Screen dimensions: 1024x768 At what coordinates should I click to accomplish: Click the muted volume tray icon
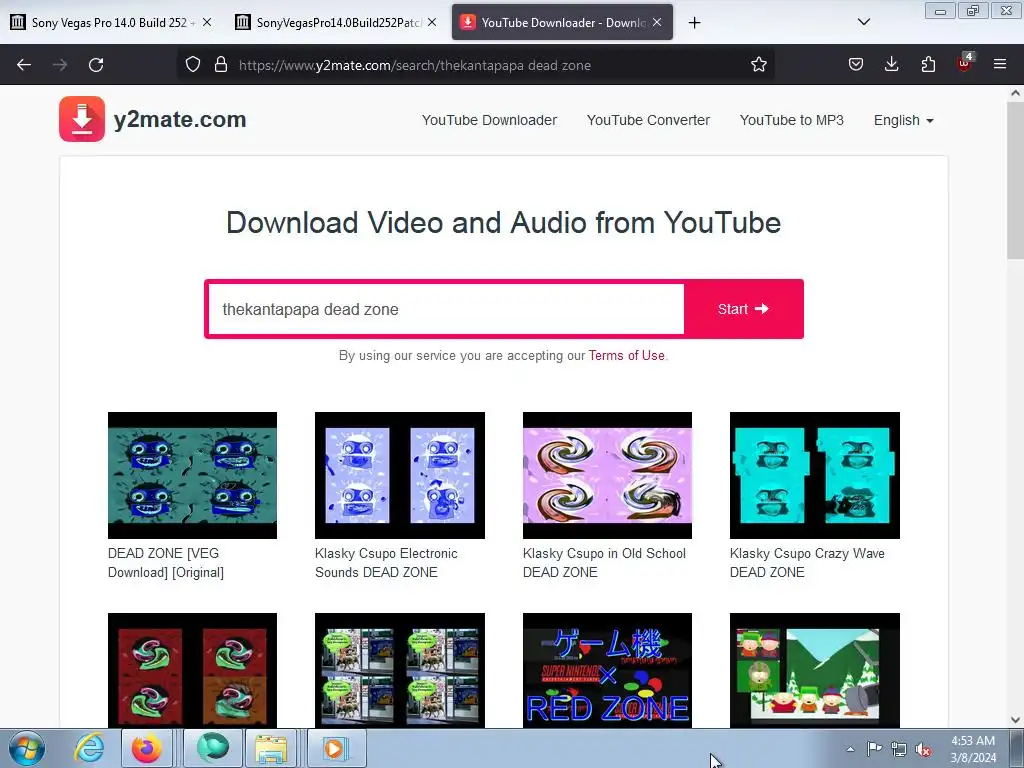pos(923,750)
